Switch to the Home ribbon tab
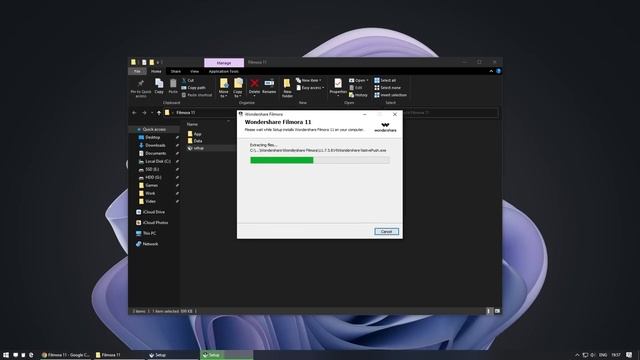The image size is (640, 360). click(x=156, y=71)
